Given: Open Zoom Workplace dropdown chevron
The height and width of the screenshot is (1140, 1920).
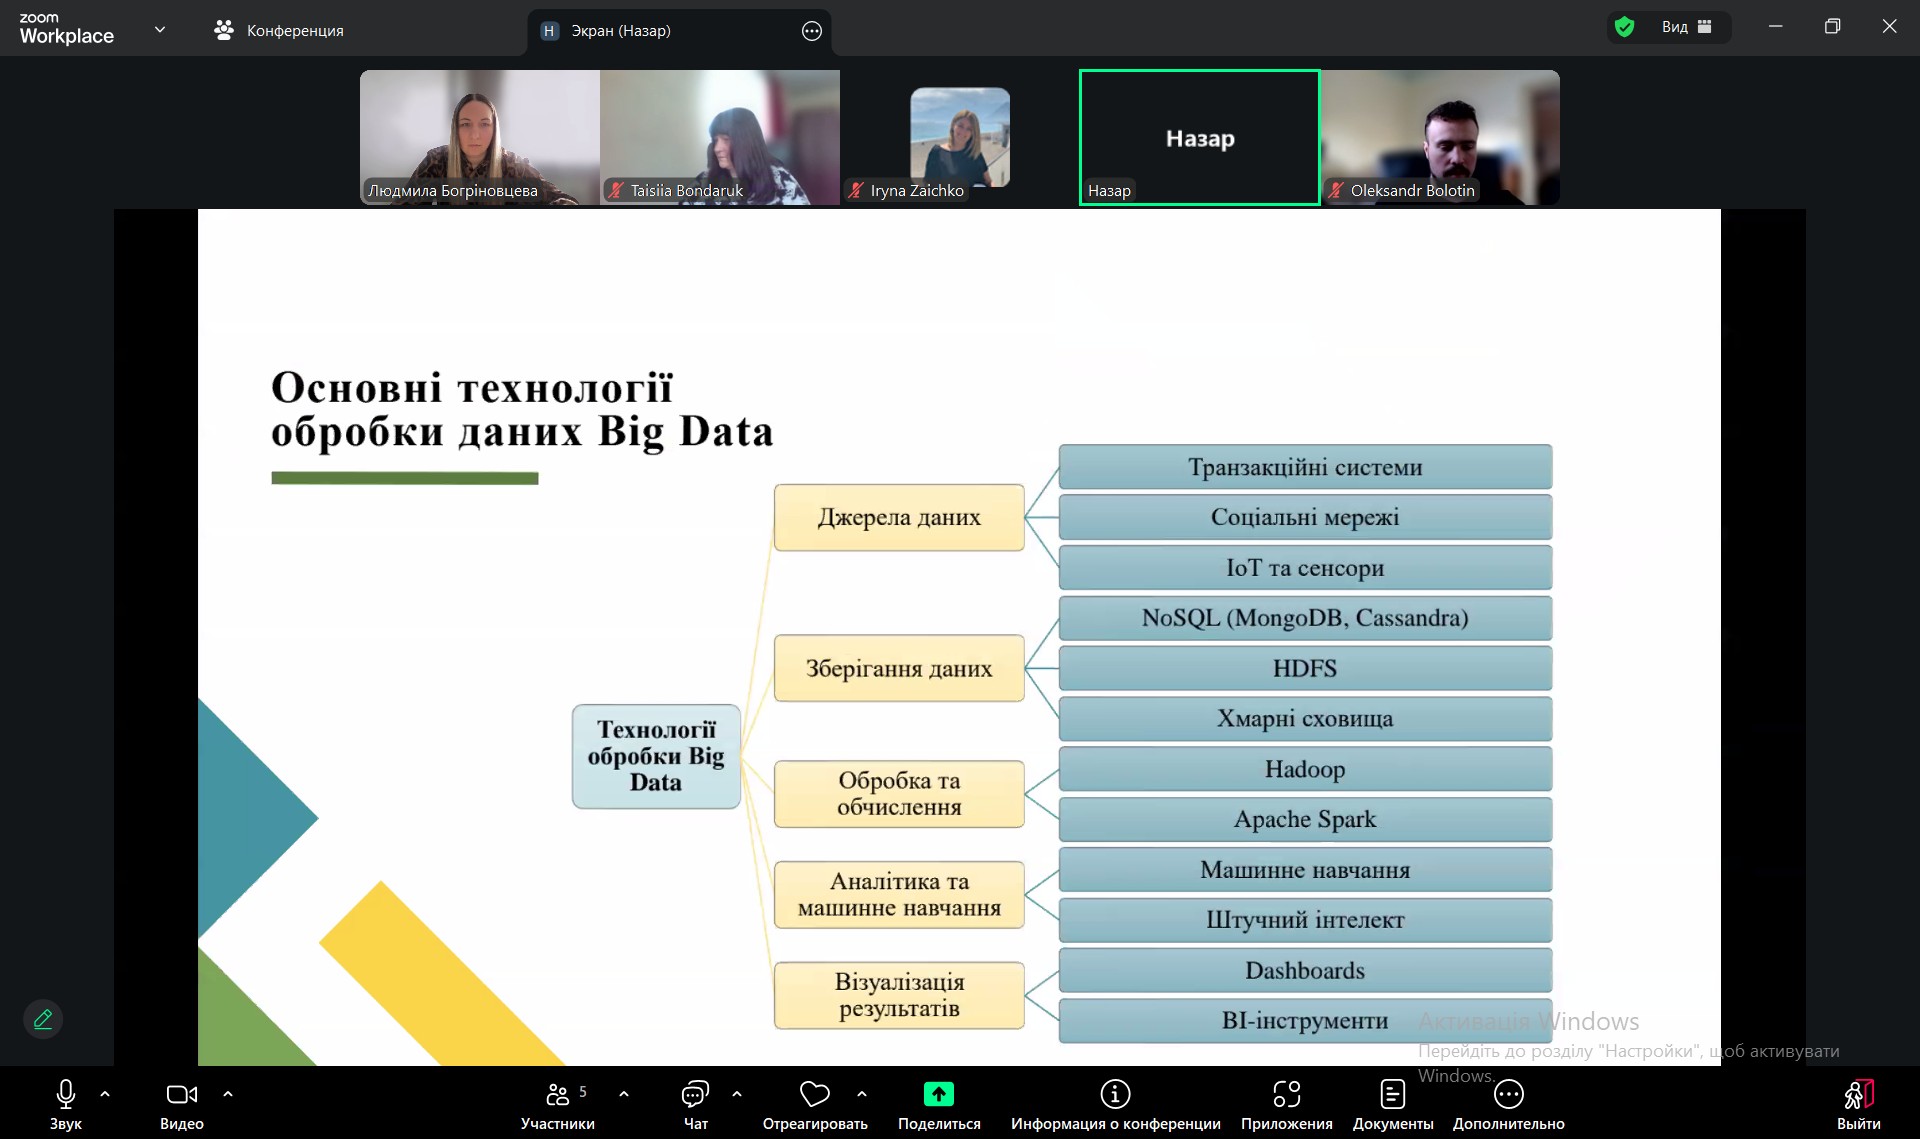Looking at the screenshot, I should (x=160, y=30).
